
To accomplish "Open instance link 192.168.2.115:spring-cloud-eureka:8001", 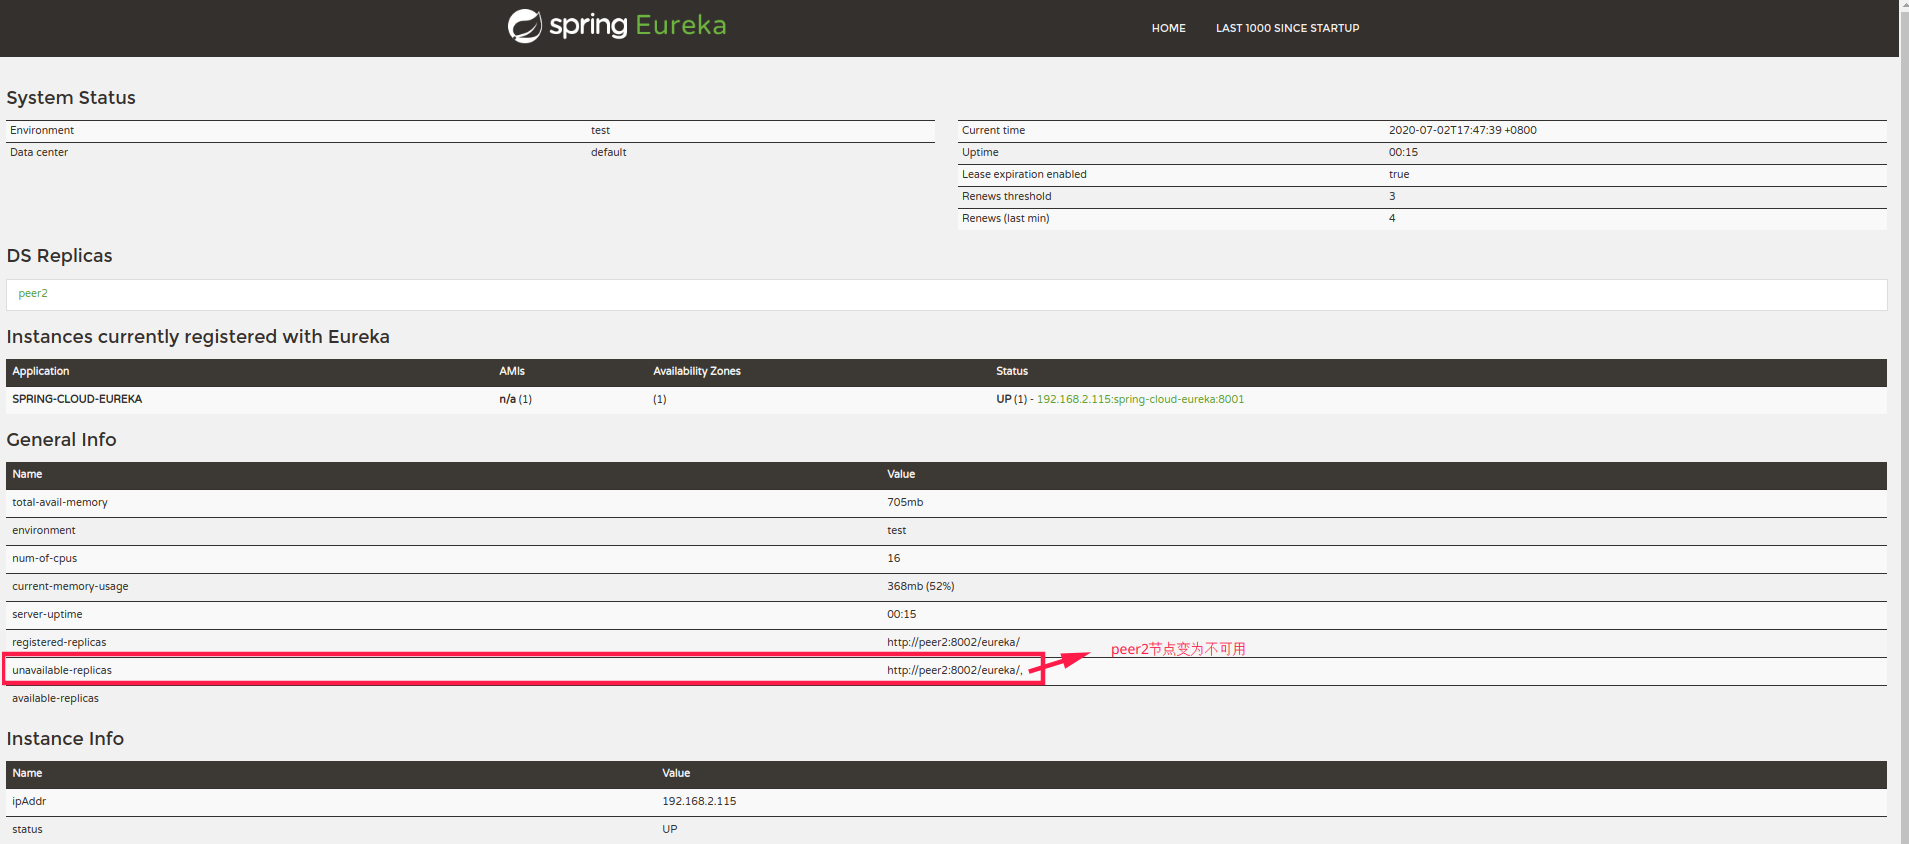I will click(x=1140, y=399).
